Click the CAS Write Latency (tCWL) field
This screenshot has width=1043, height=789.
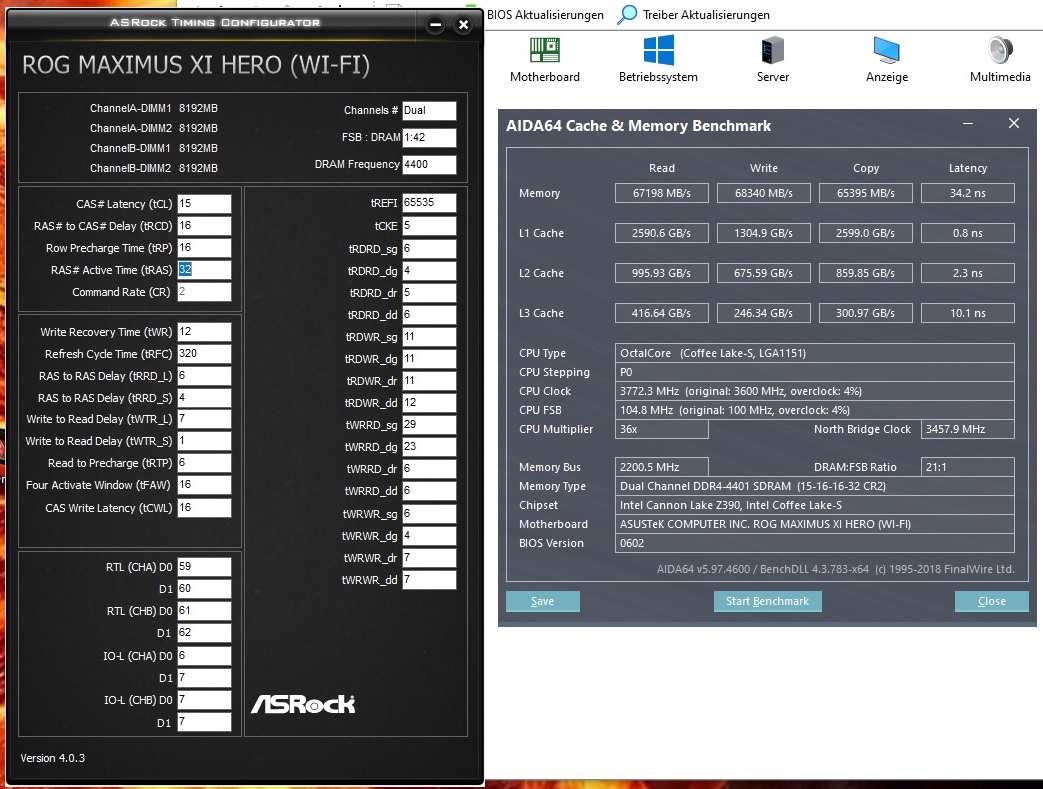coord(204,508)
